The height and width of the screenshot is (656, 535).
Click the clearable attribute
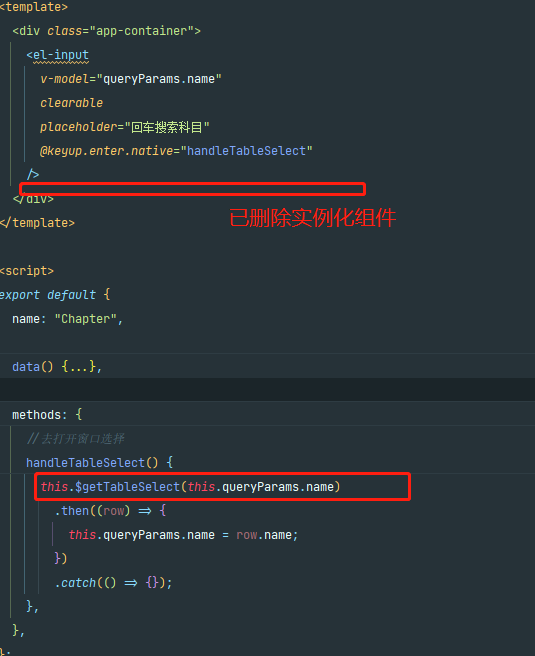tap(72, 103)
